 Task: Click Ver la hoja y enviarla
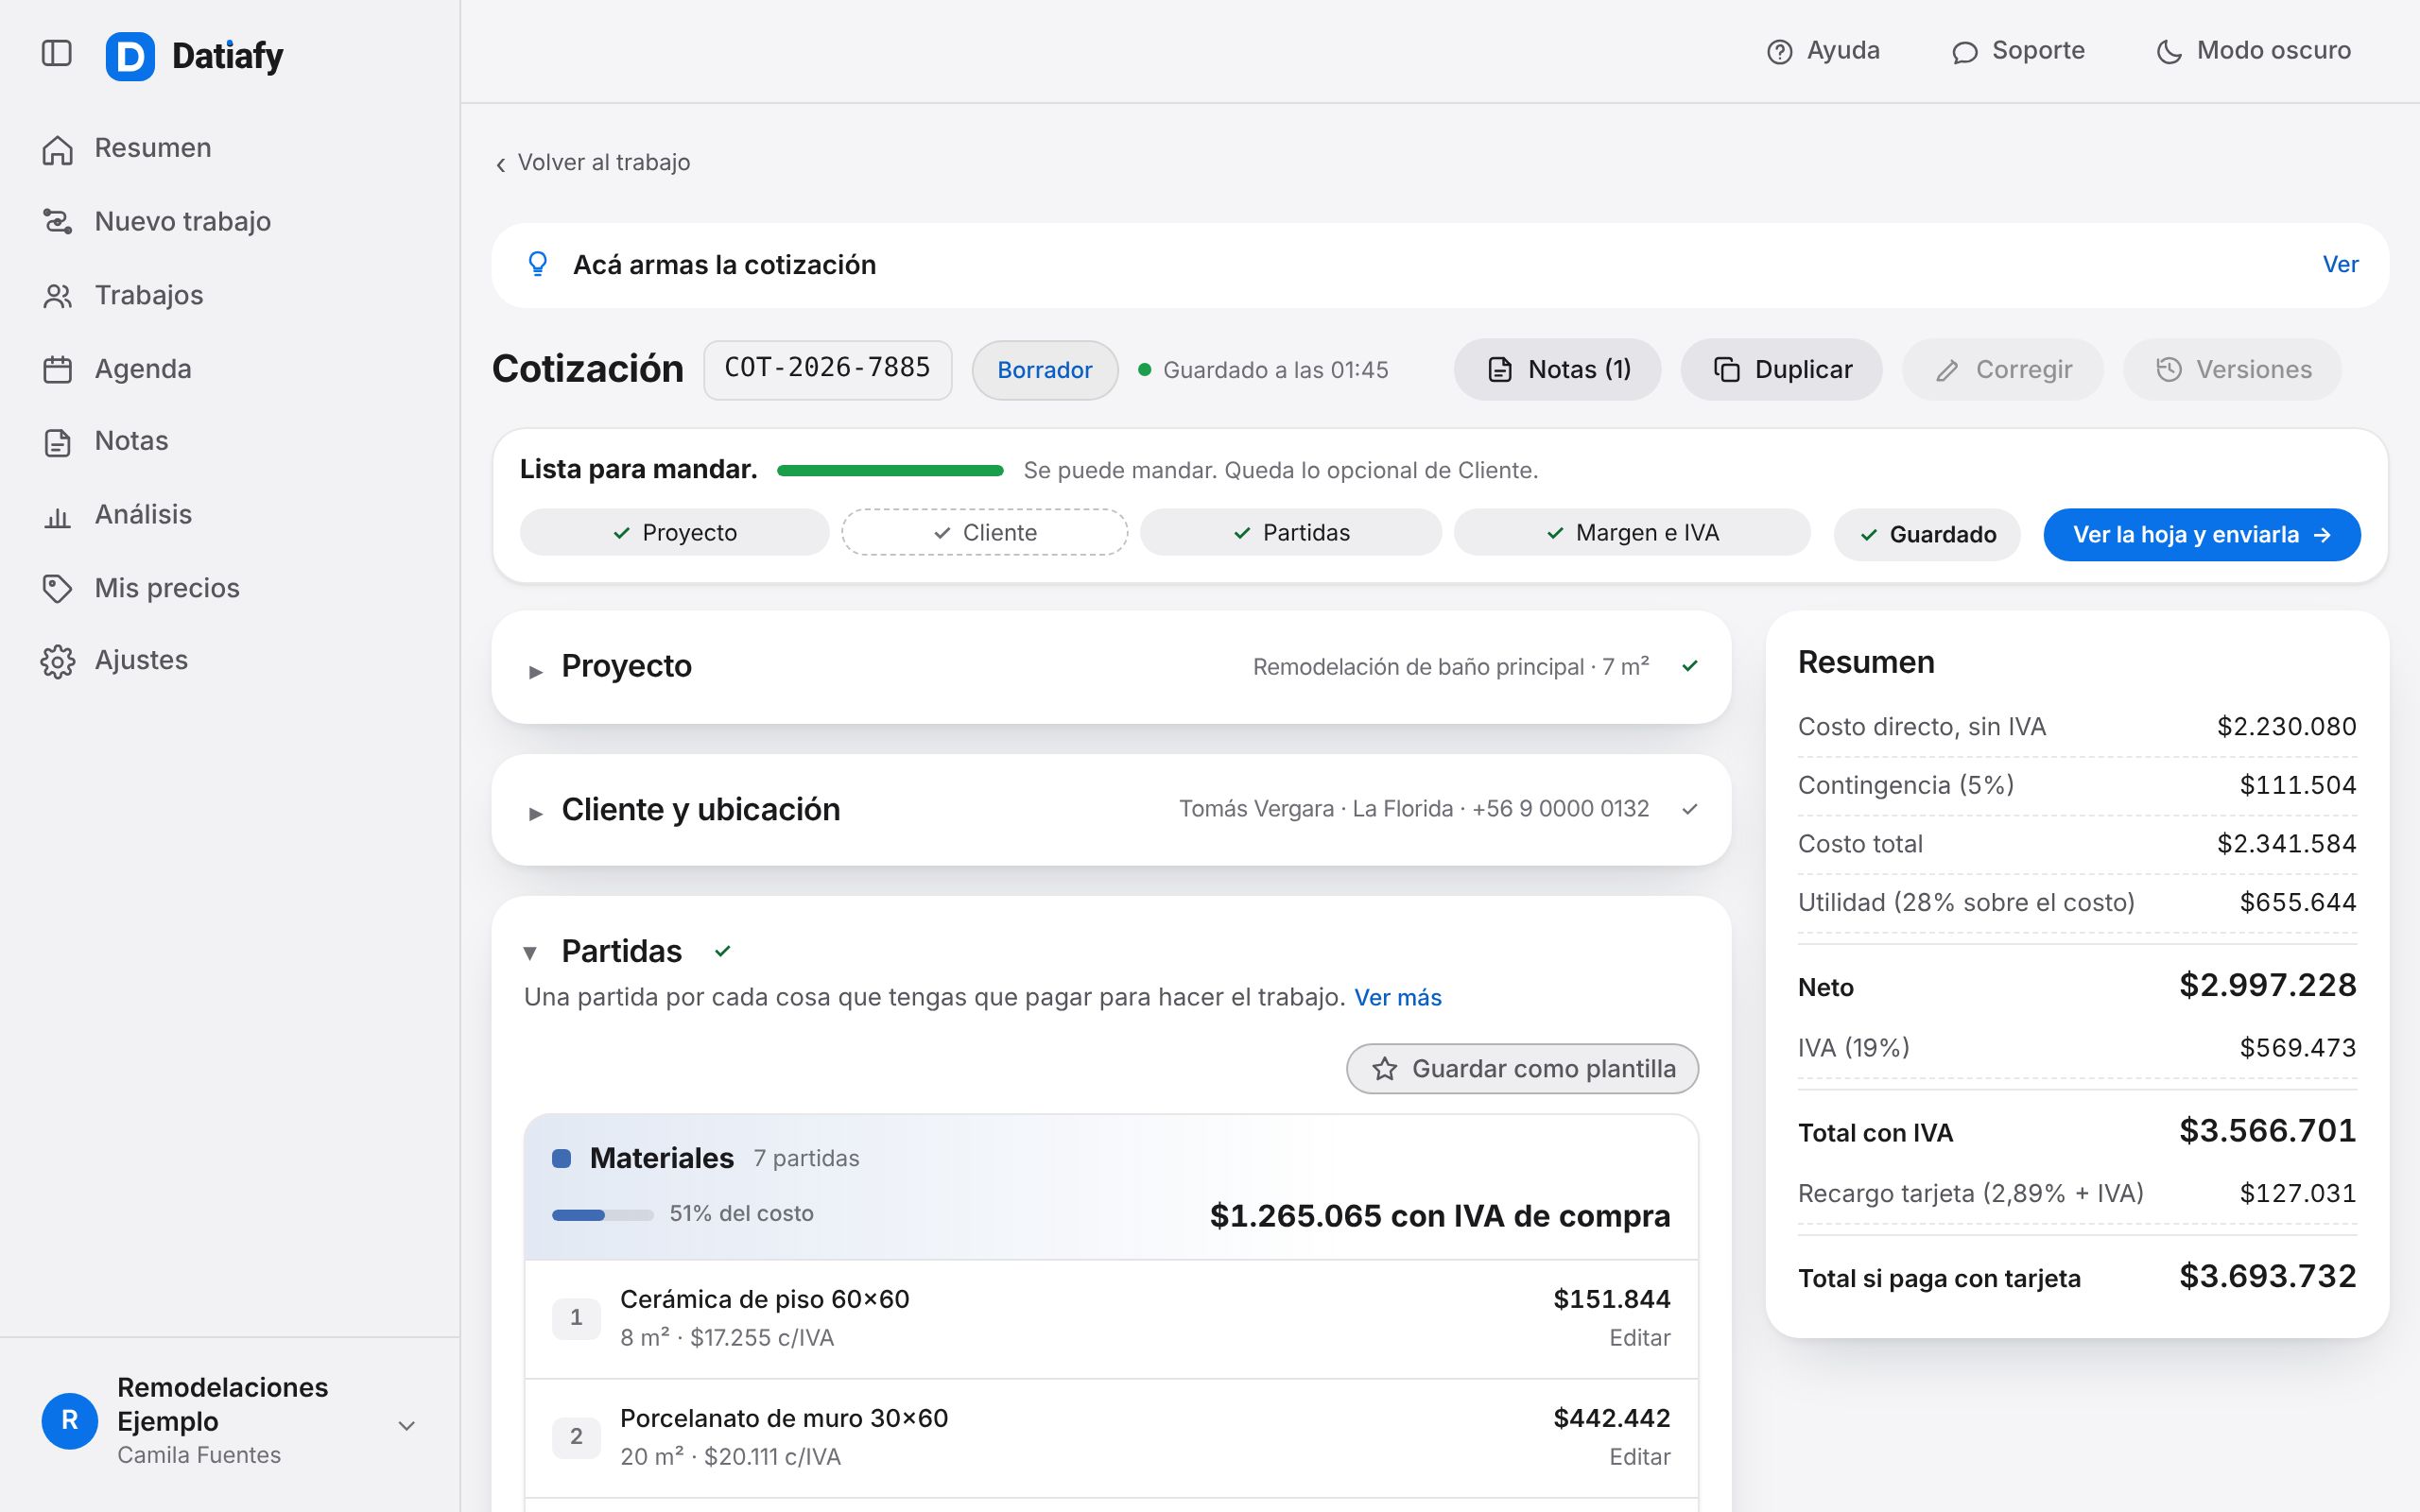2202,535
